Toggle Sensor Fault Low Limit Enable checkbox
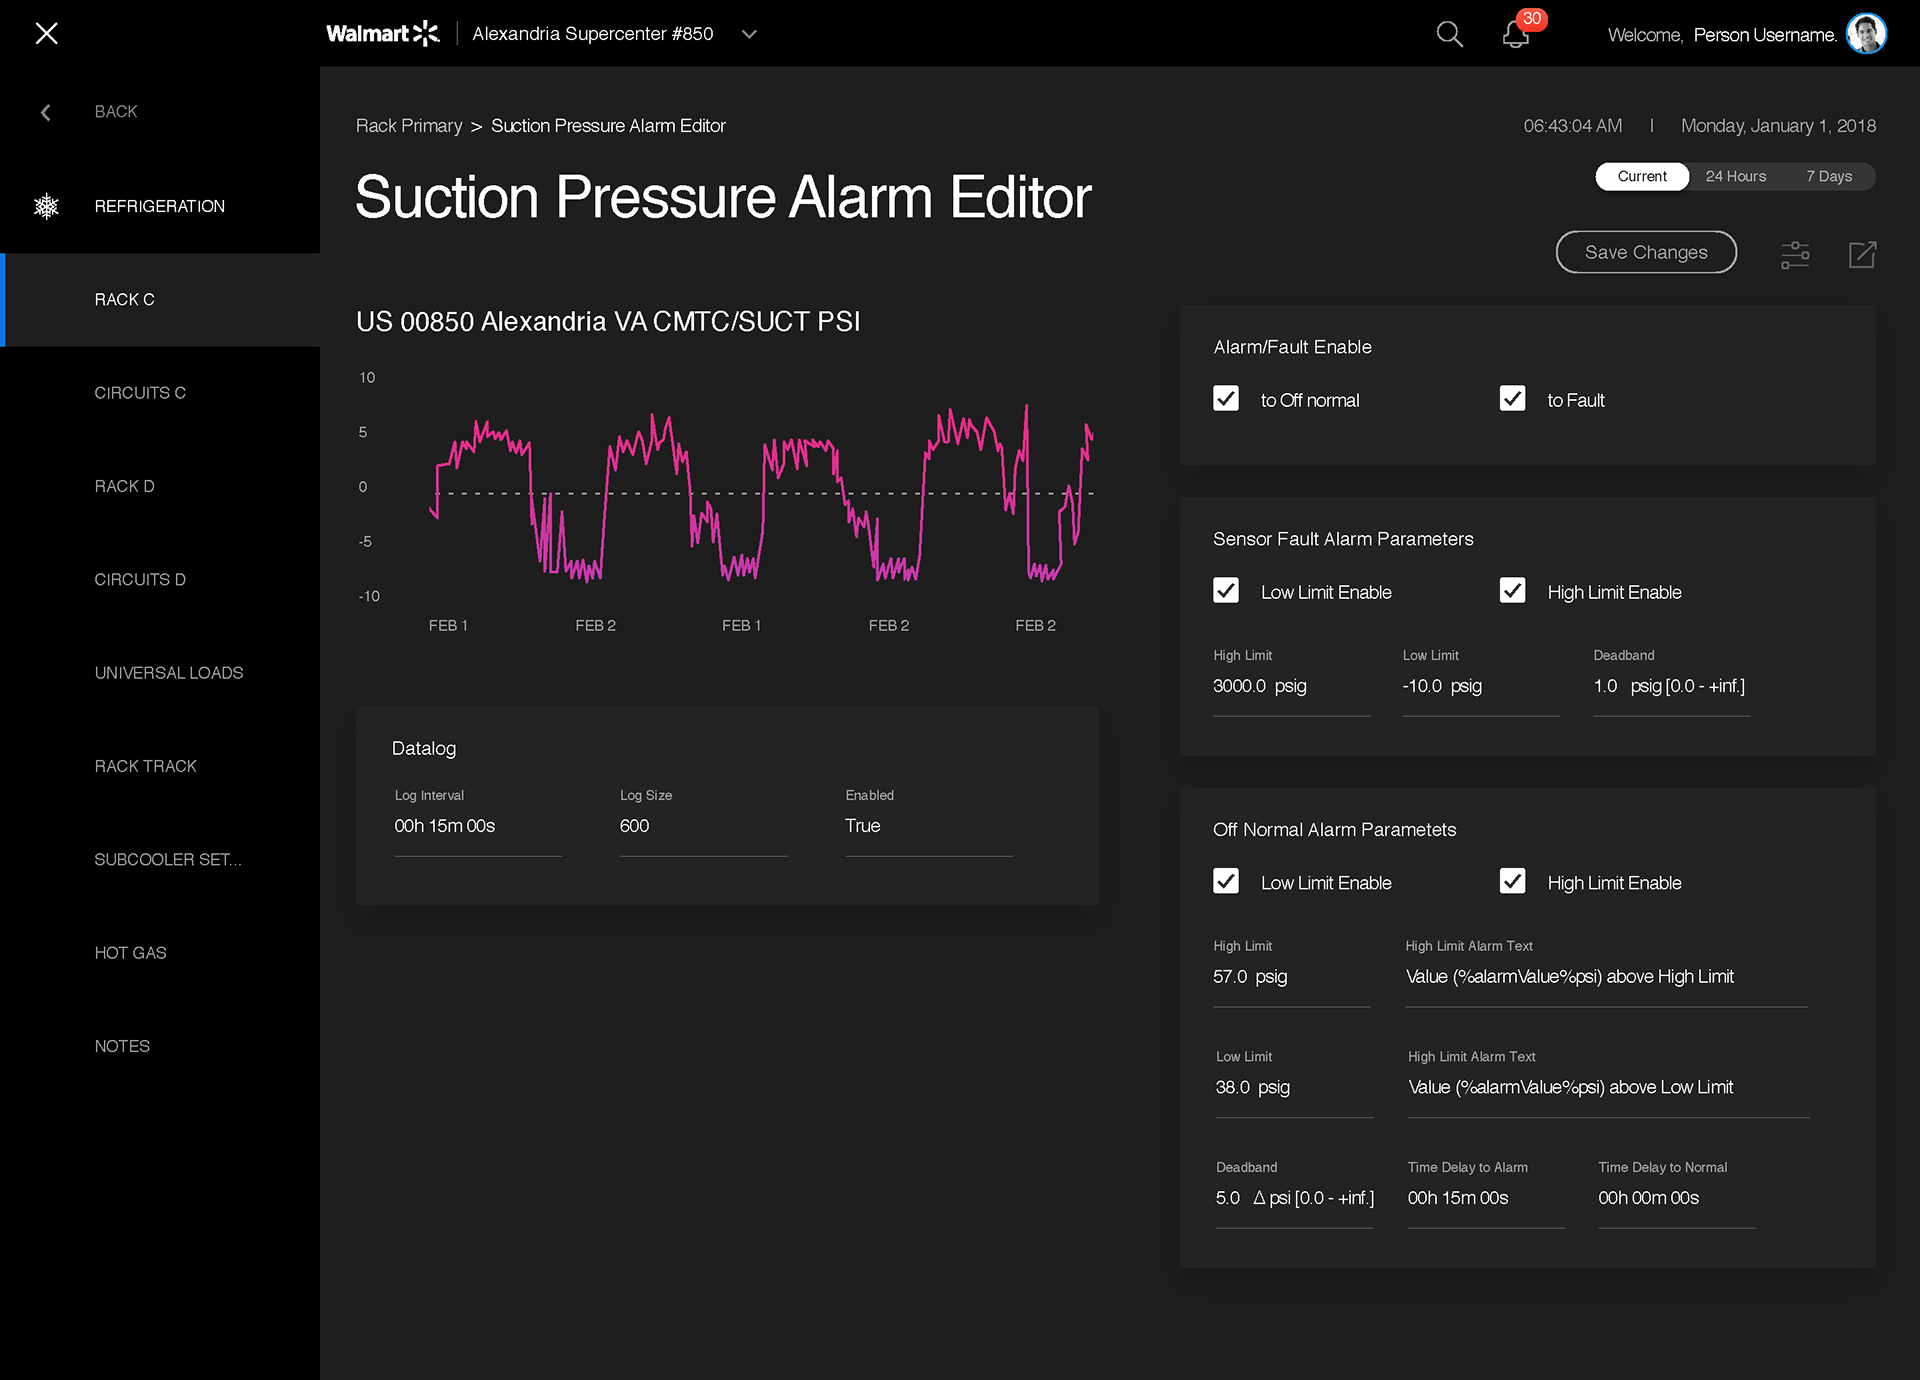Screen dimensions: 1920x1380 1226,590
